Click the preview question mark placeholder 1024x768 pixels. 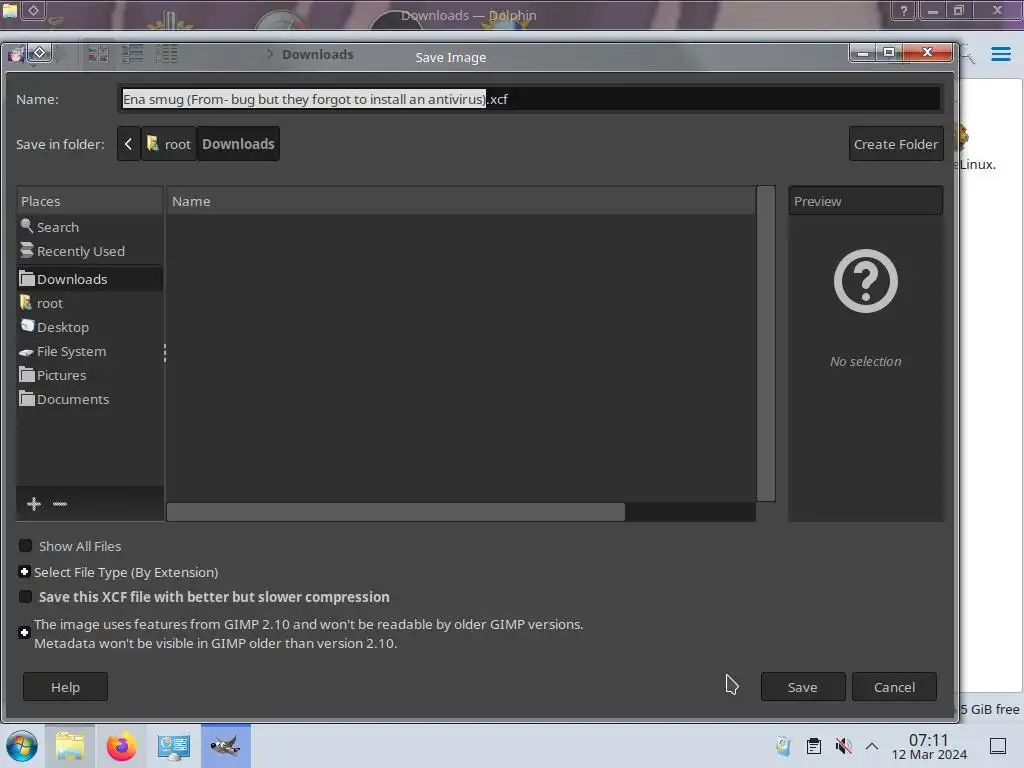pyautogui.click(x=865, y=281)
